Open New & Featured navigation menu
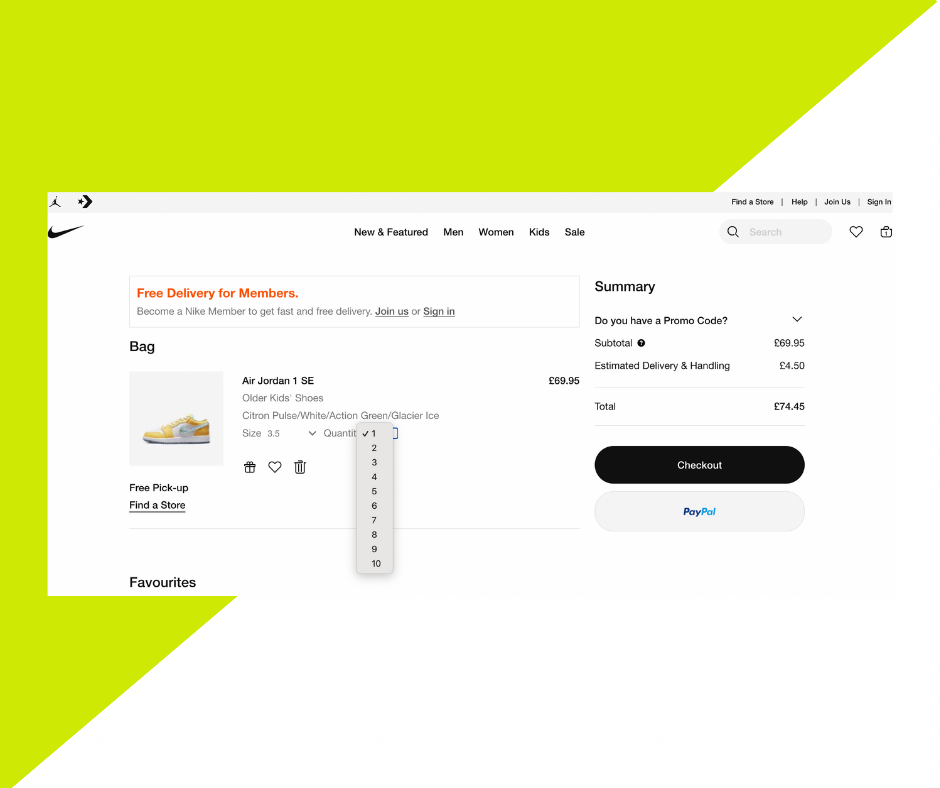 (x=391, y=232)
